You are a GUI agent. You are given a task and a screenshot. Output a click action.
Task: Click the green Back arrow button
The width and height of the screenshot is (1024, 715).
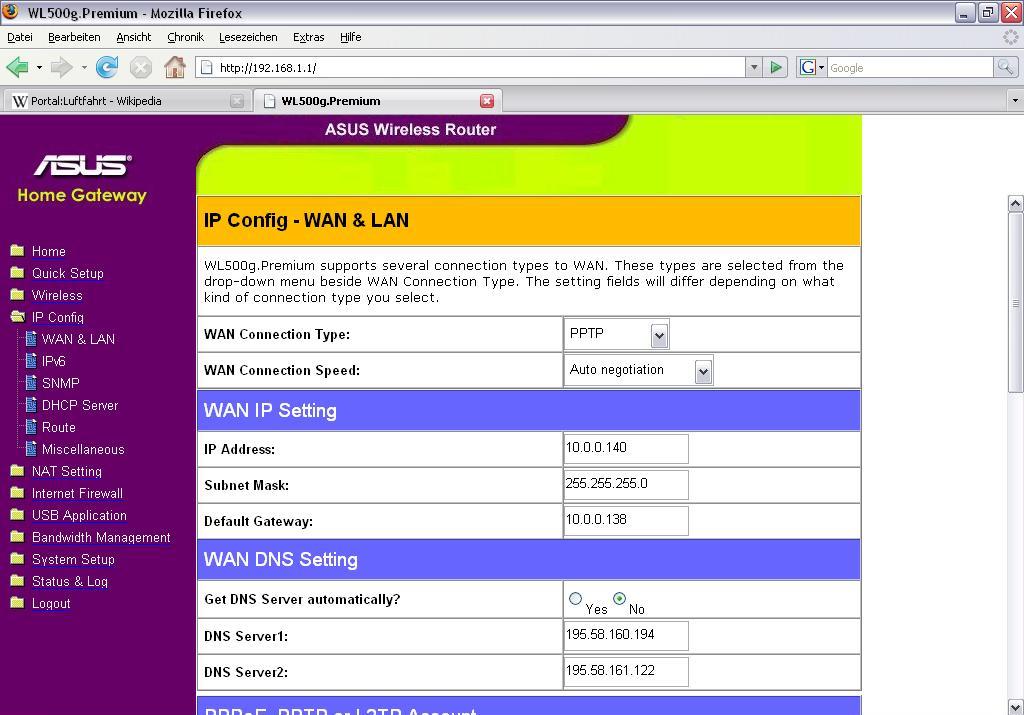(x=18, y=67)
